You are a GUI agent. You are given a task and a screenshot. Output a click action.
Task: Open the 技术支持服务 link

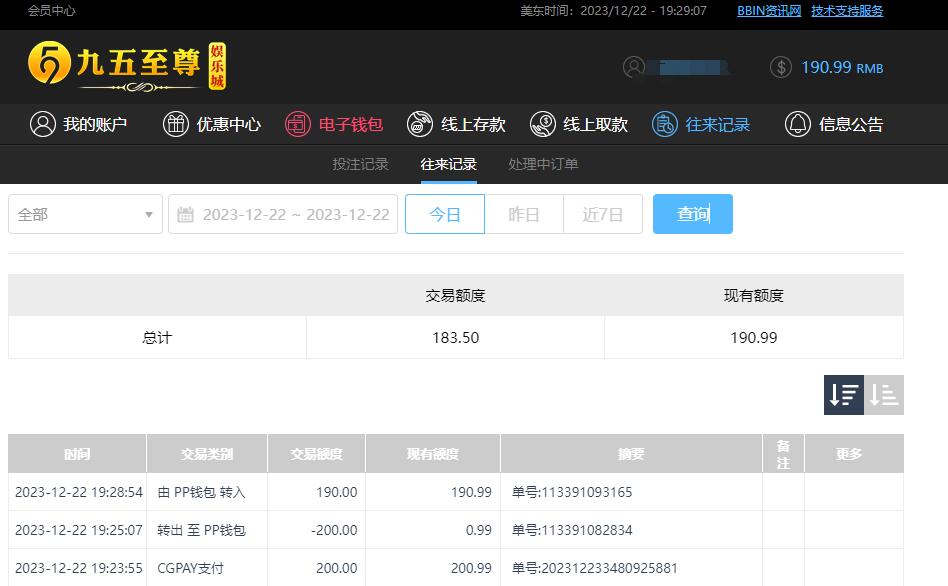[x=847, y=11]
